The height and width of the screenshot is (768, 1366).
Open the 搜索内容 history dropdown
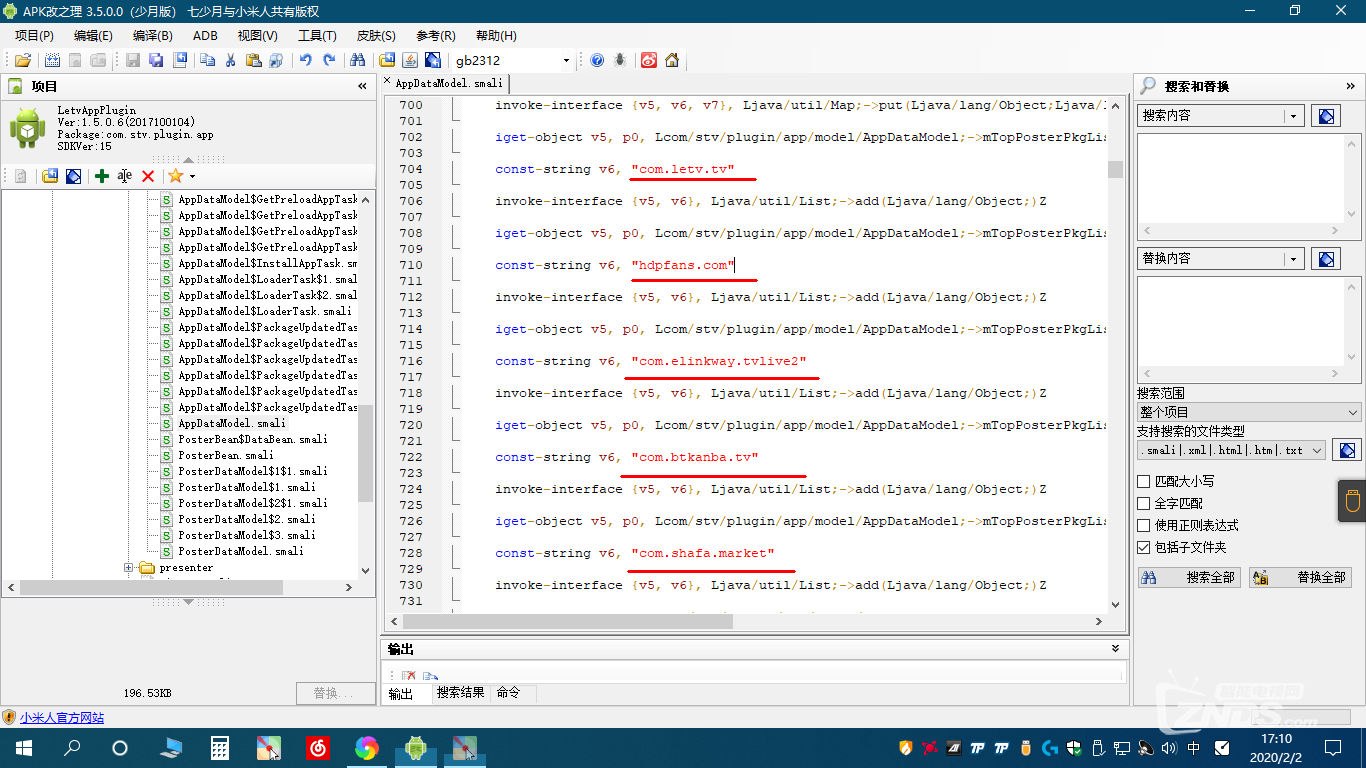click(x=1294, y=116)
